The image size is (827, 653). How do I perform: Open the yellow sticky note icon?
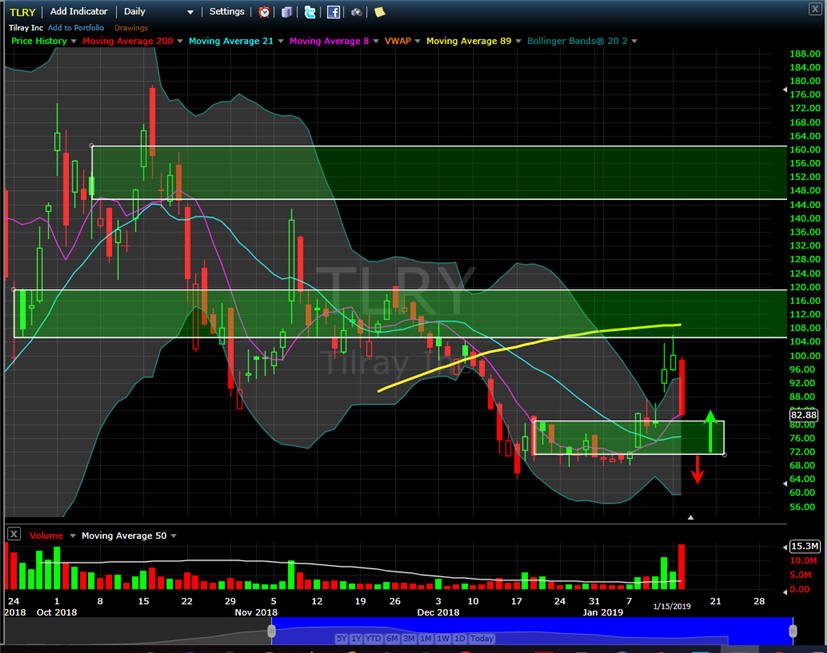(380, 12)
